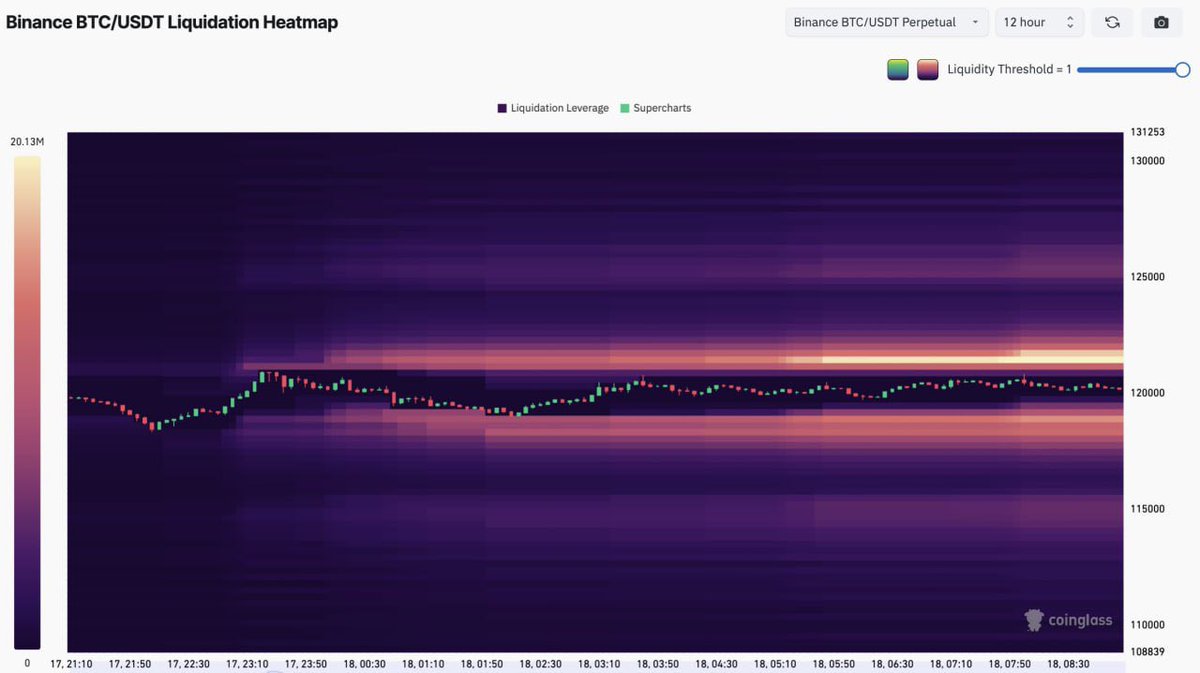The image size is (1200, 673).
Task: Select the pink-purple color scheme swatch
Action: 928,70
